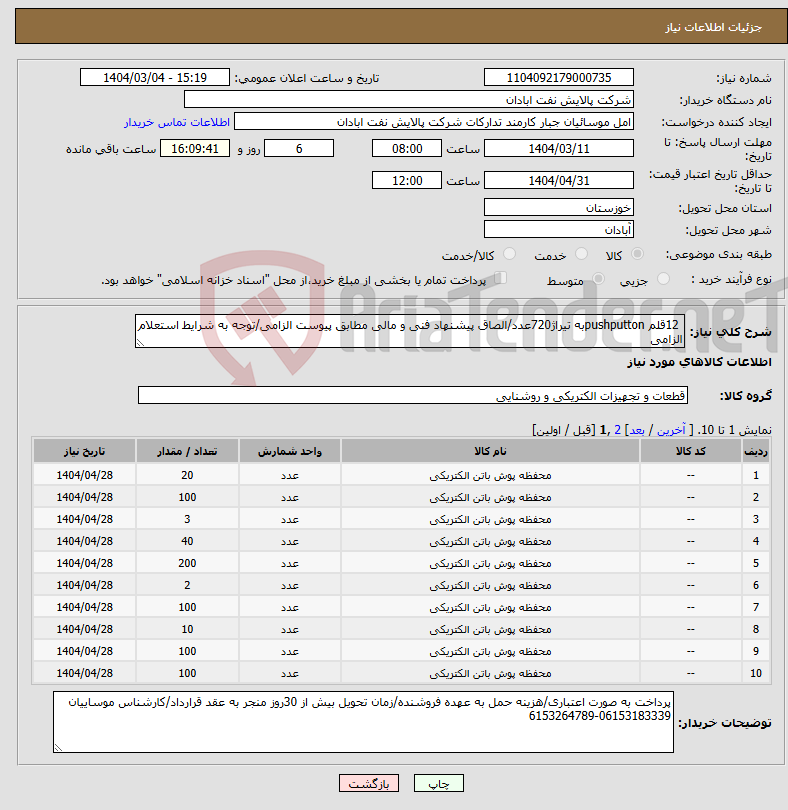Screen dimensions: 788x810
Task: Go to the بعد page link
Action: point(636,430)
